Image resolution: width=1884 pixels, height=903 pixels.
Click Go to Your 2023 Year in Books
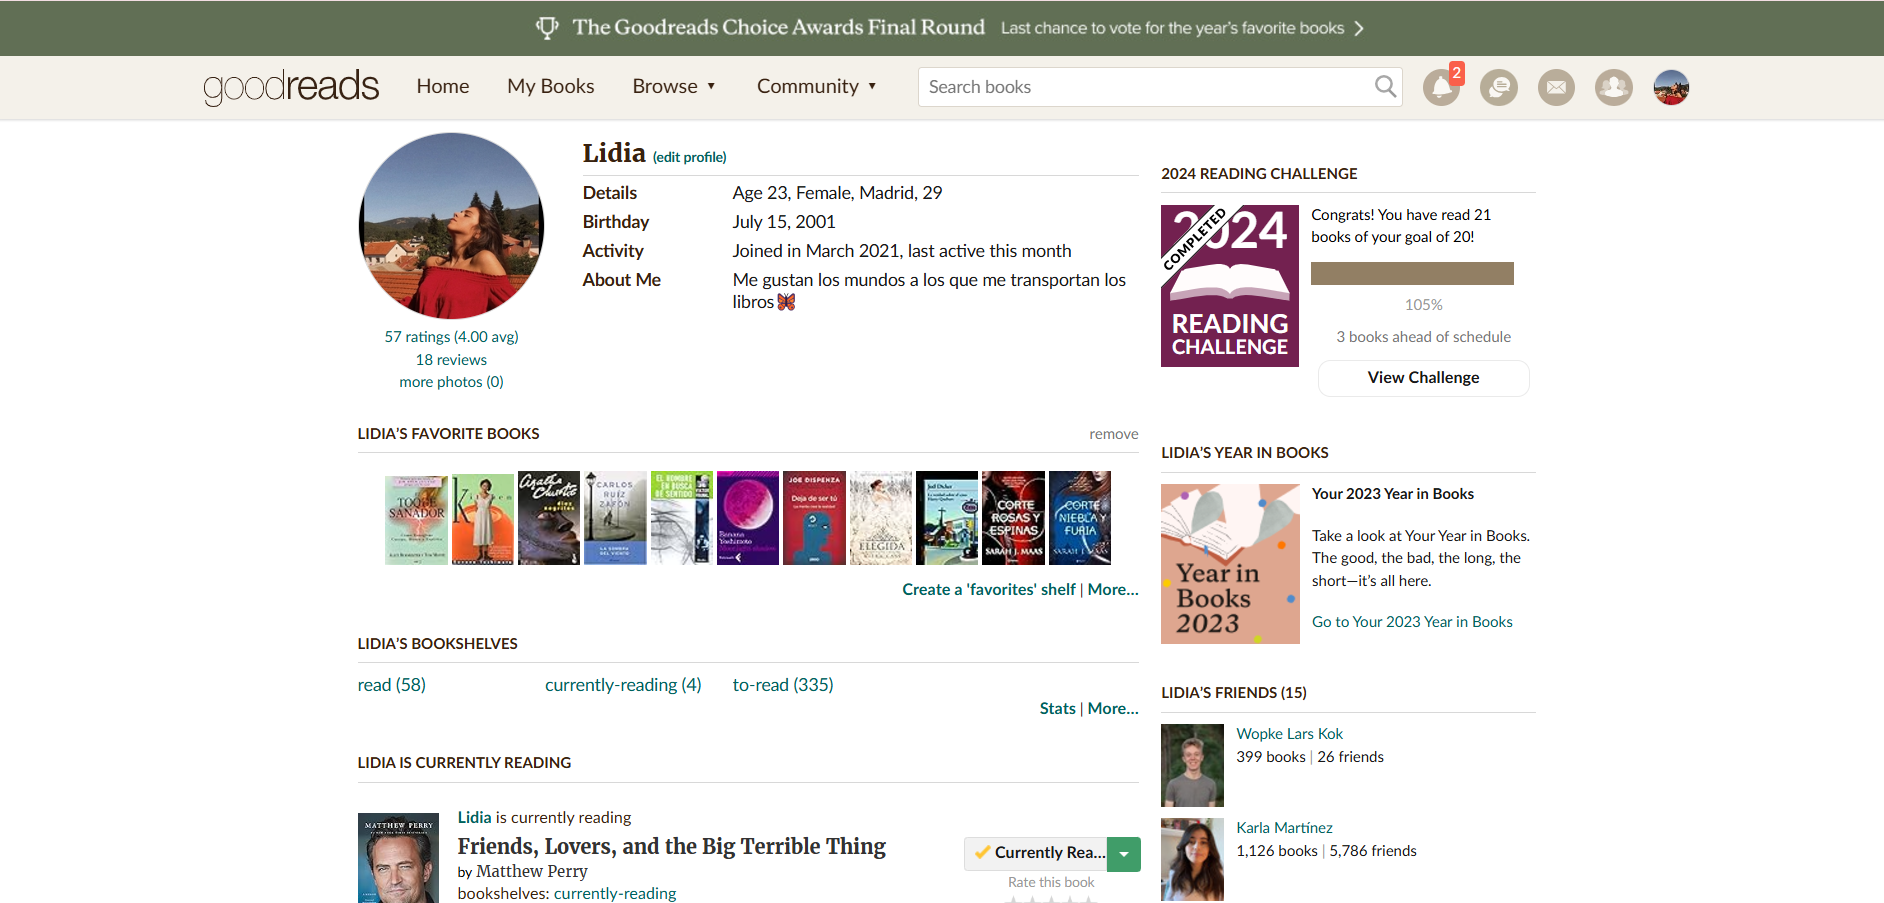(x=1412, y=622)
